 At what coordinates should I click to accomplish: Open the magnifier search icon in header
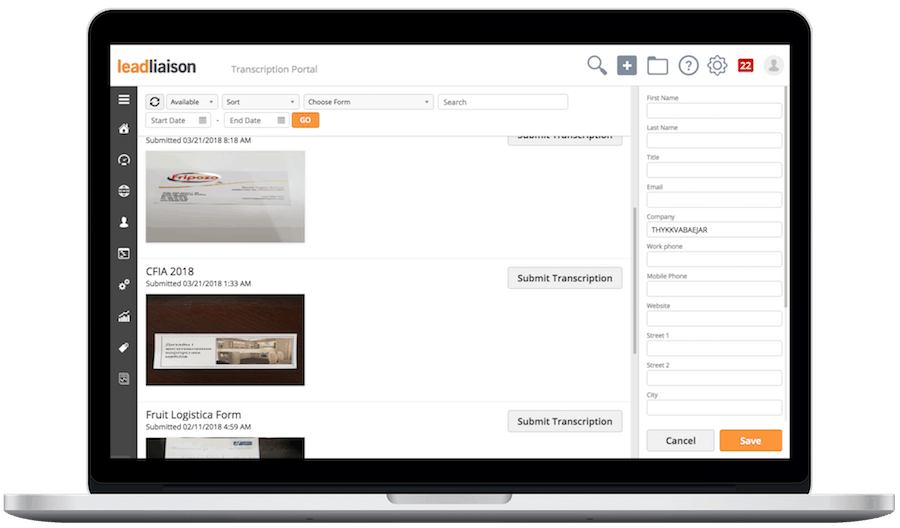(x=597, y=65)
